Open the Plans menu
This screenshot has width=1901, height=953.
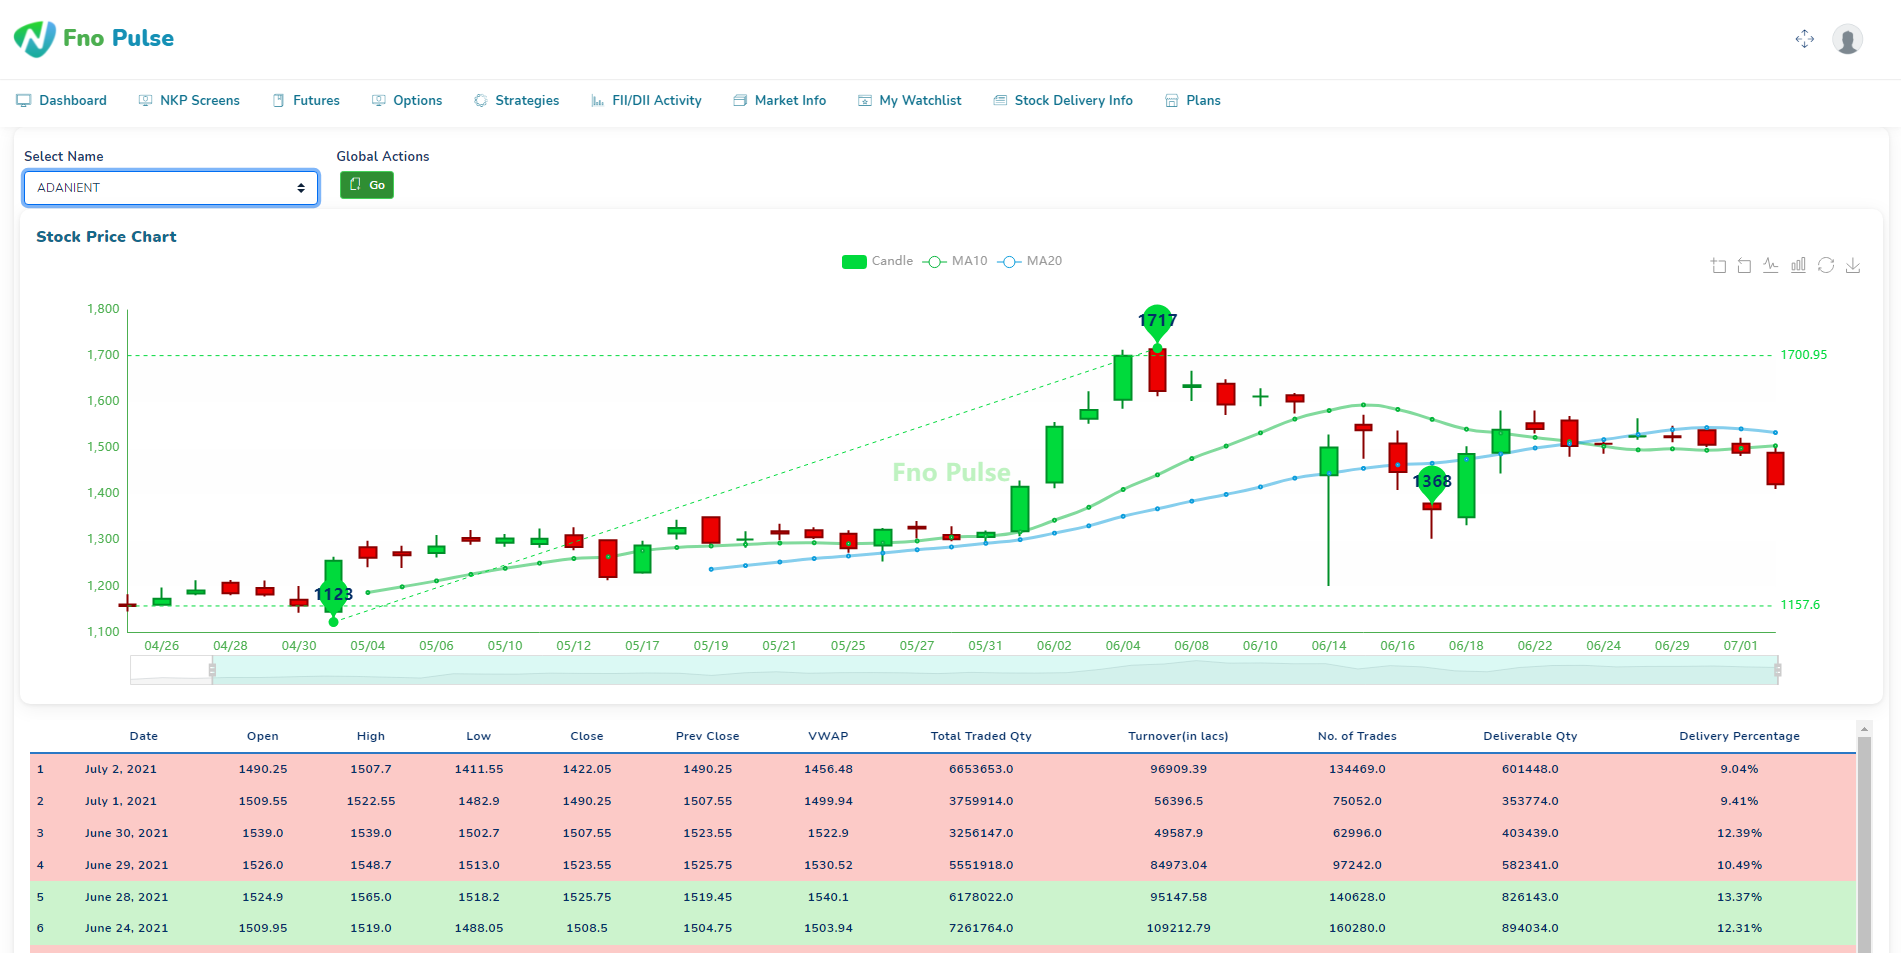point(1193,100)
